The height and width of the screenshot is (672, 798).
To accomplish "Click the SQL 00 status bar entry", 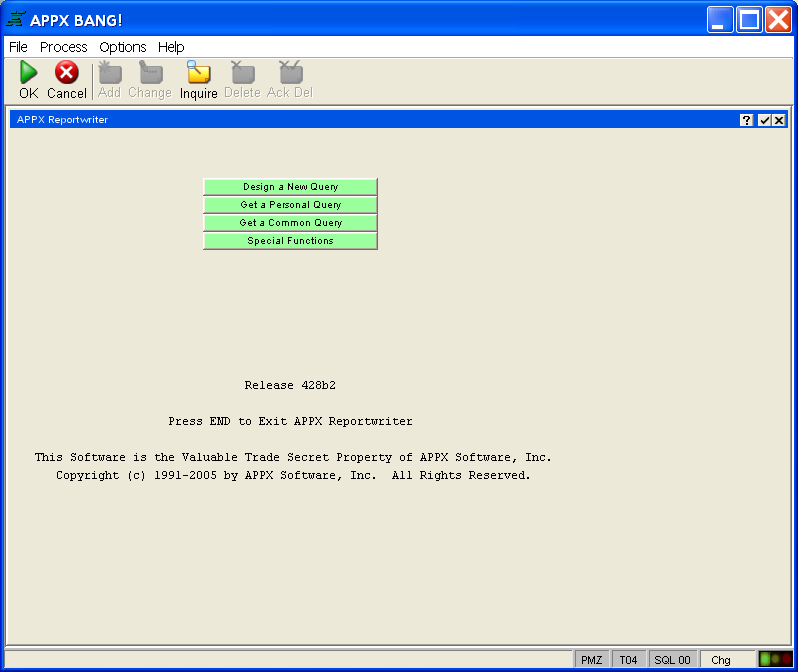I will [x=672, y=660].
